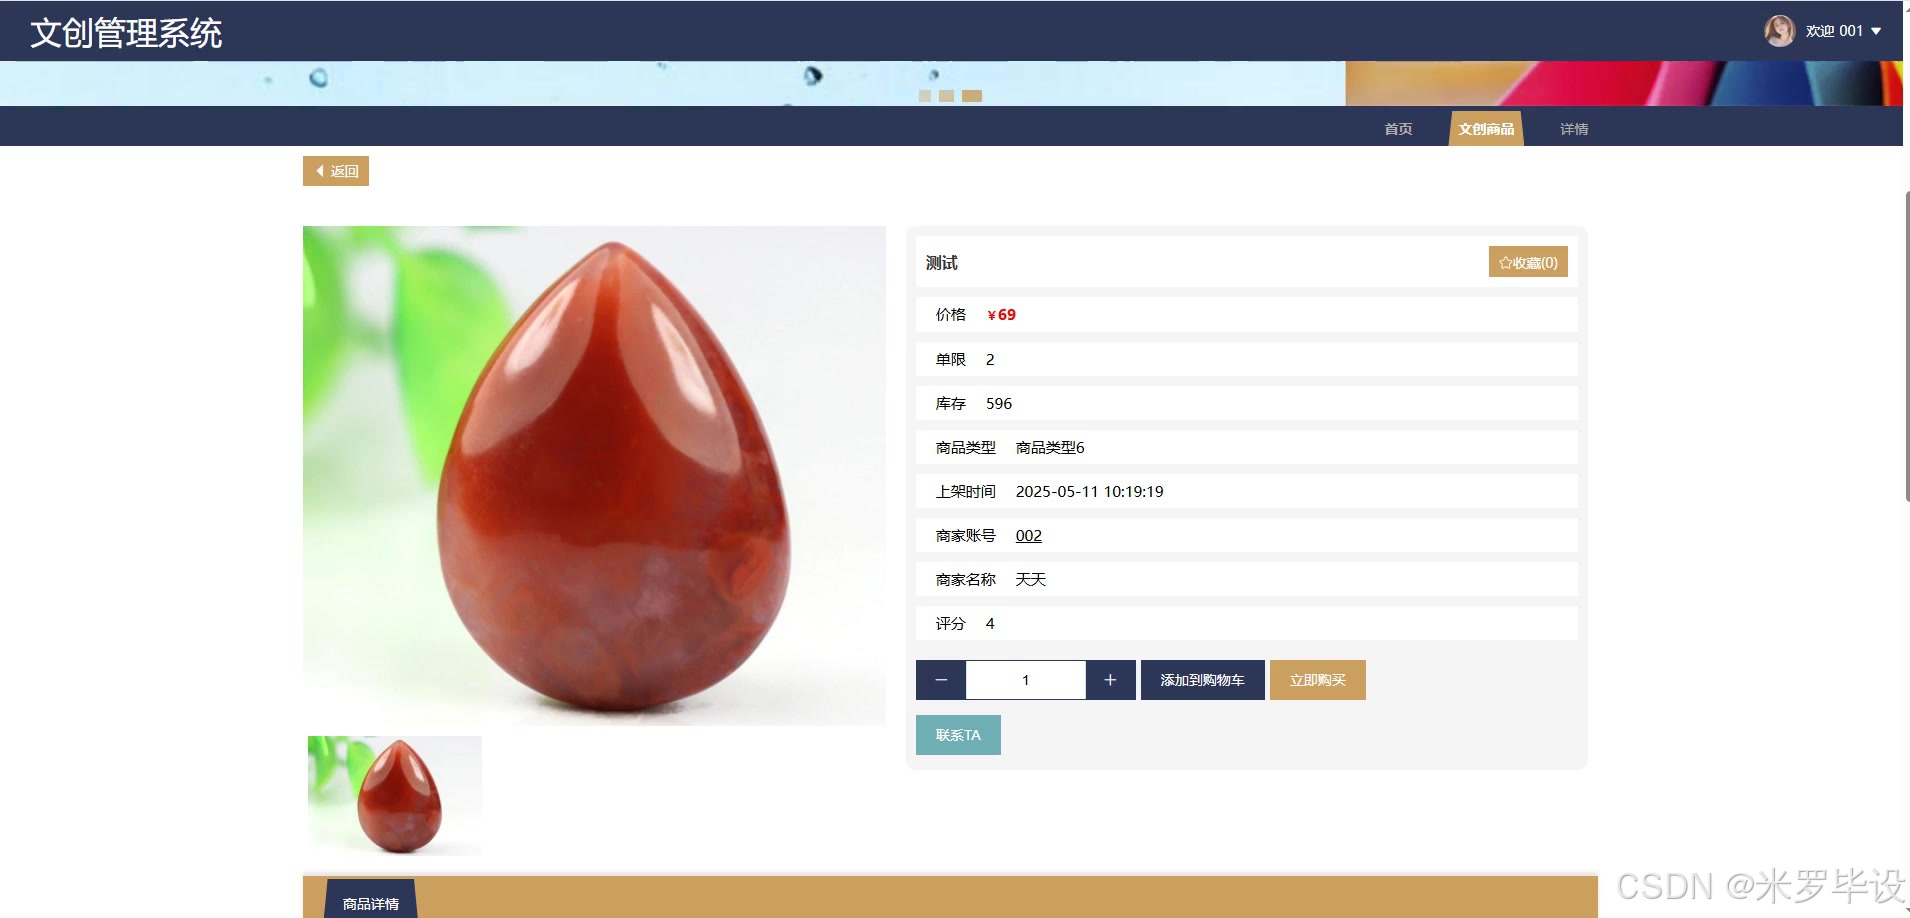
Task: Click the quantity input field
Action: pos(1026,680)
